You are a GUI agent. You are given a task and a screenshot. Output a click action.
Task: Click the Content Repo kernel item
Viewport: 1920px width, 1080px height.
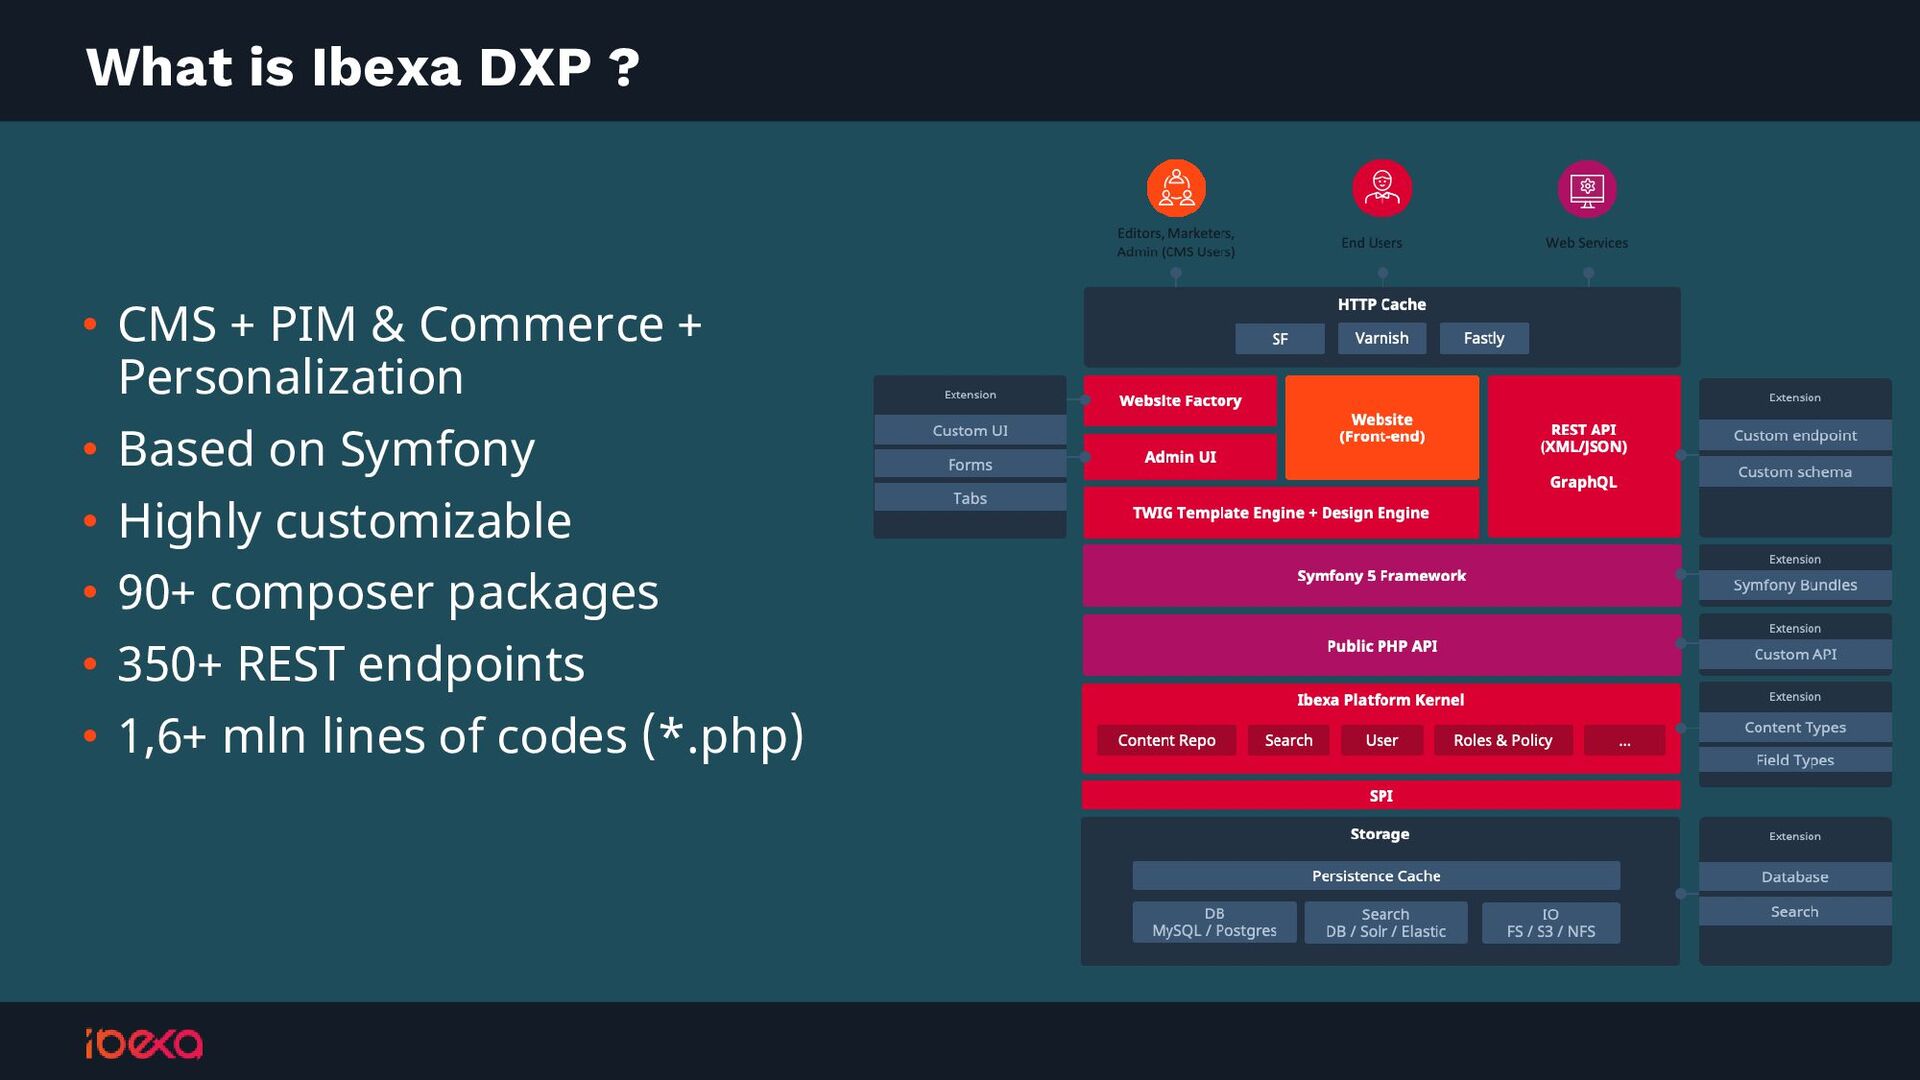[x=1167, y=740]
